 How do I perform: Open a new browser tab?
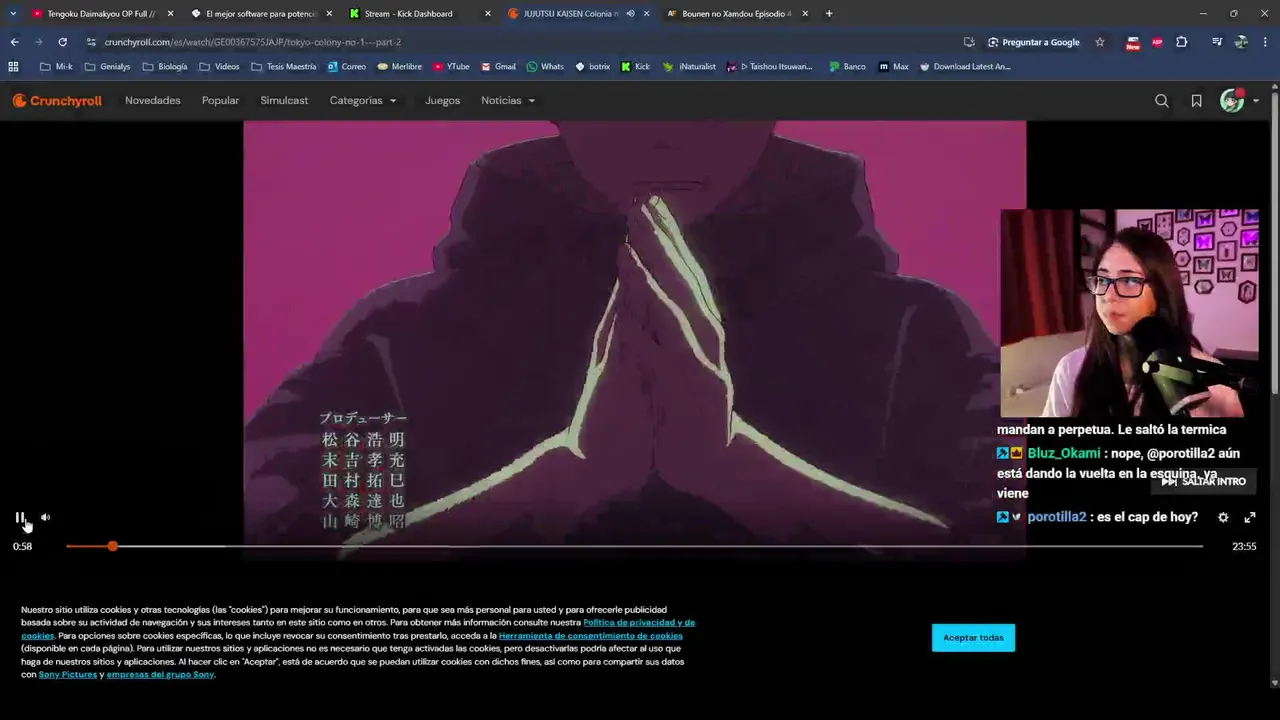[x=829, y=14]
